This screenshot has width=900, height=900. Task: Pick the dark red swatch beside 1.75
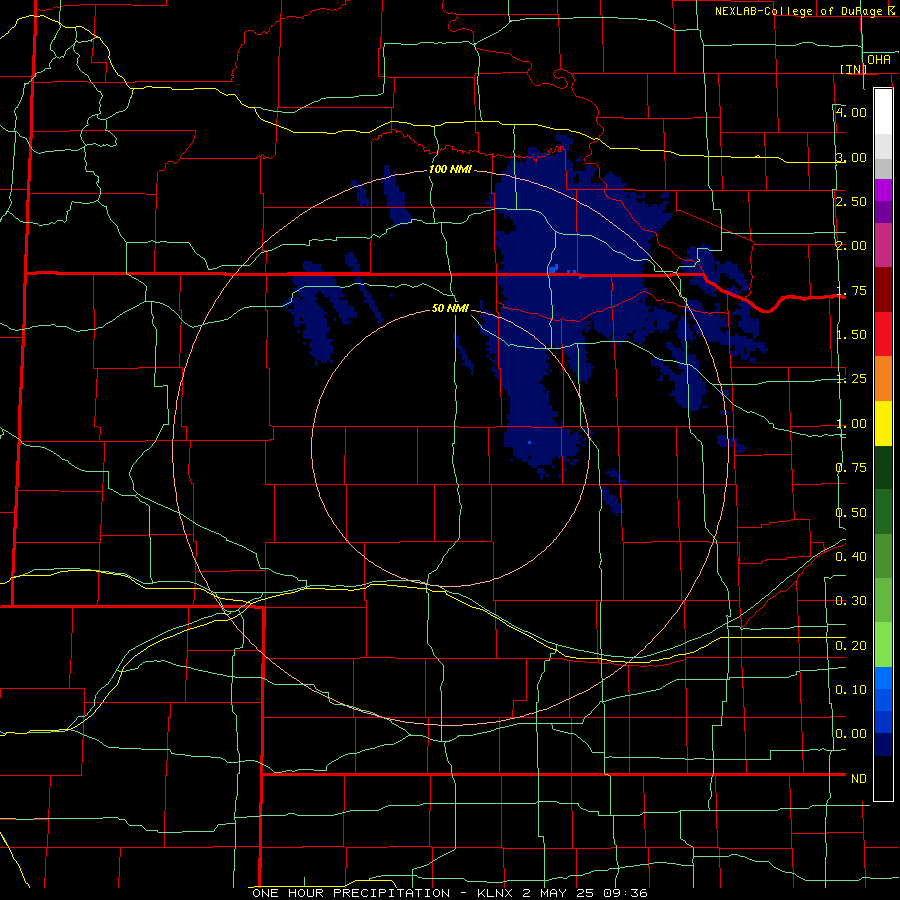[x=883, y=290]
